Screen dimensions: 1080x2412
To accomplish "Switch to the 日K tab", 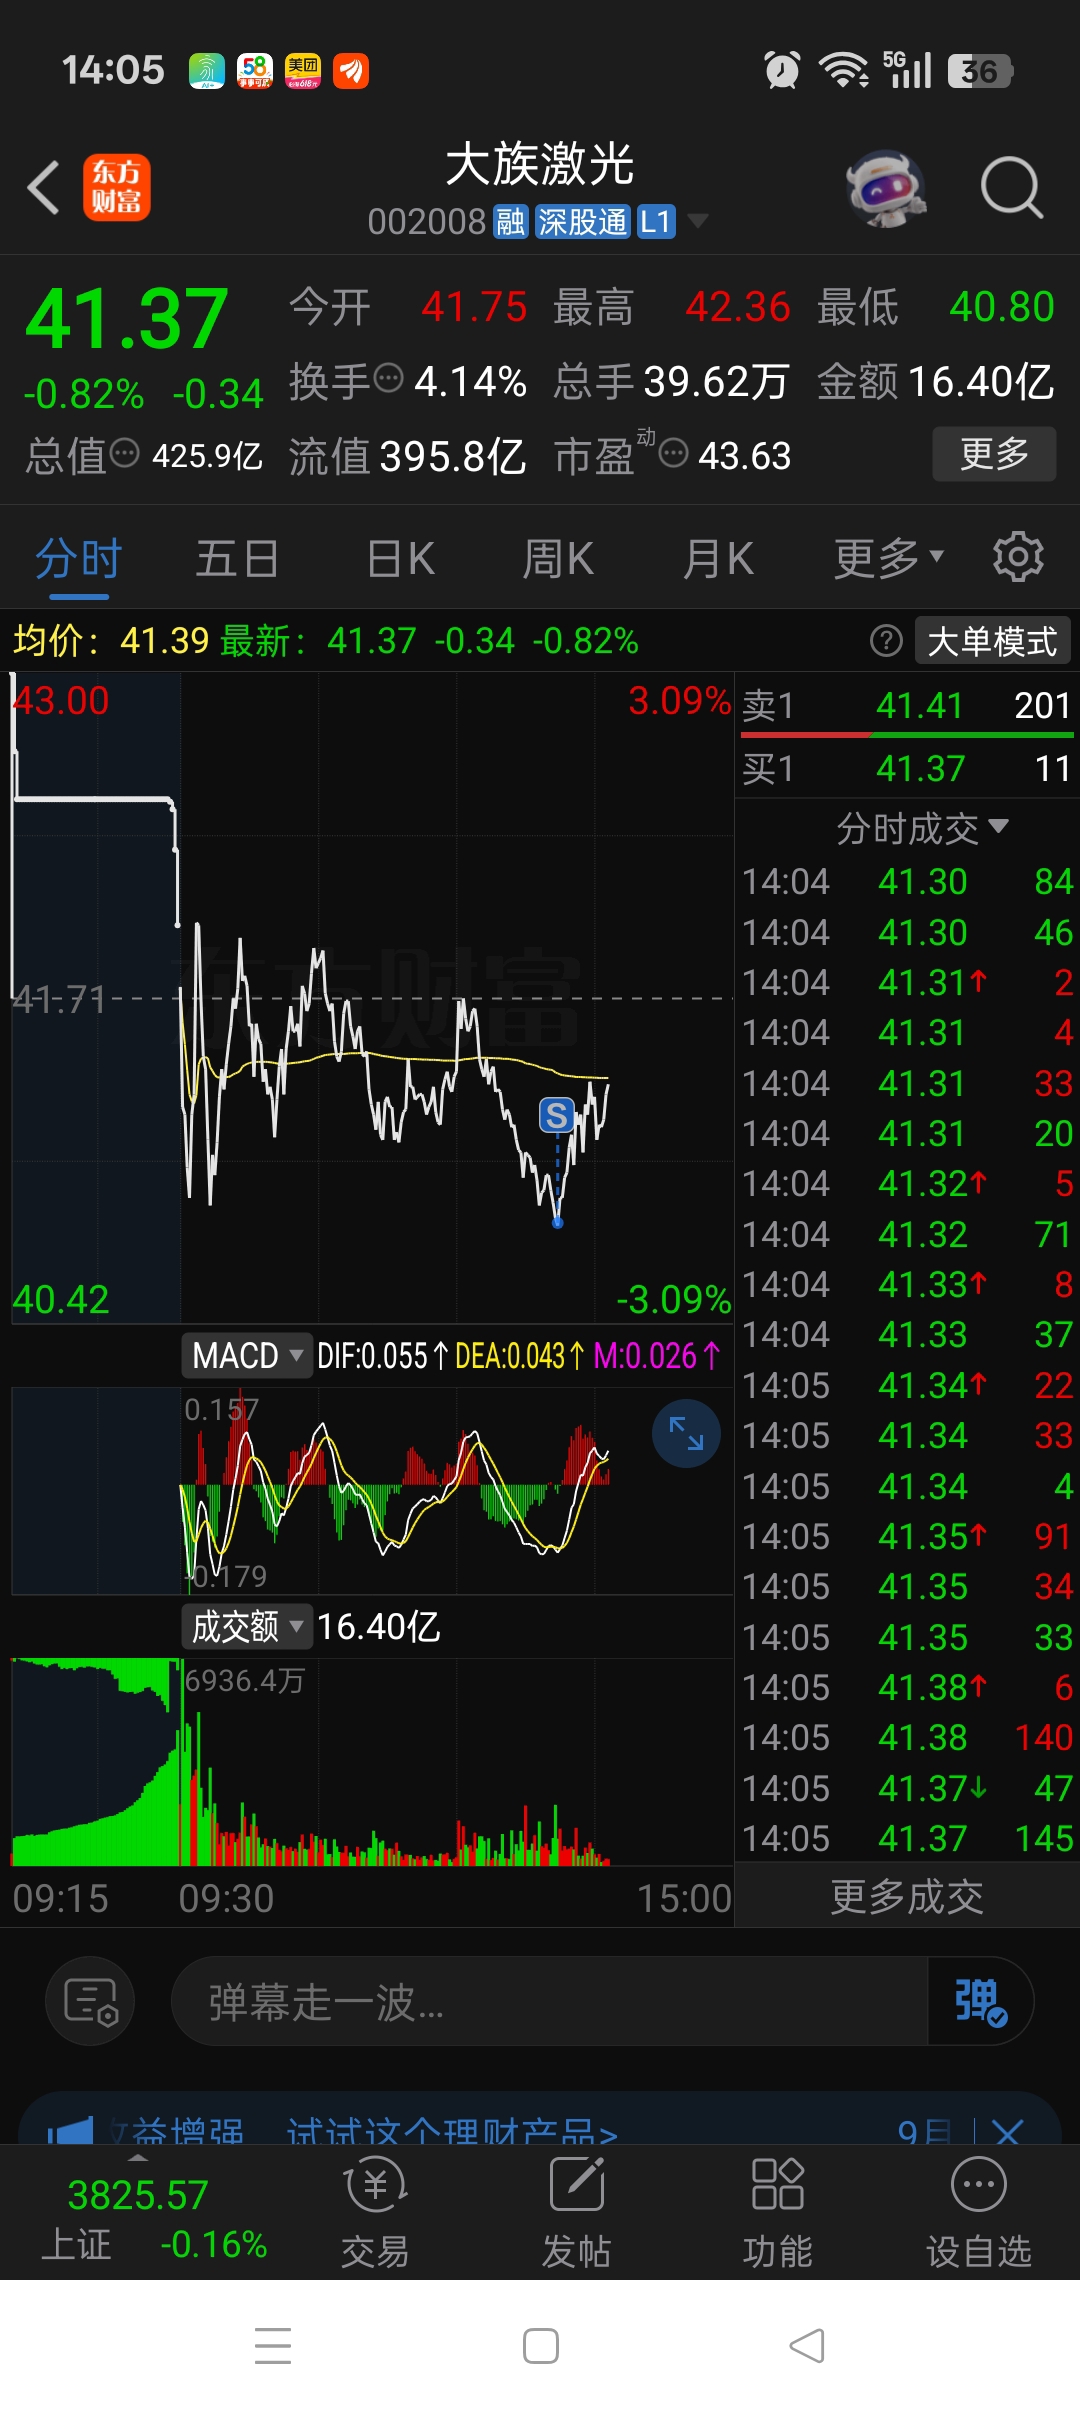I will click(400, 557).
